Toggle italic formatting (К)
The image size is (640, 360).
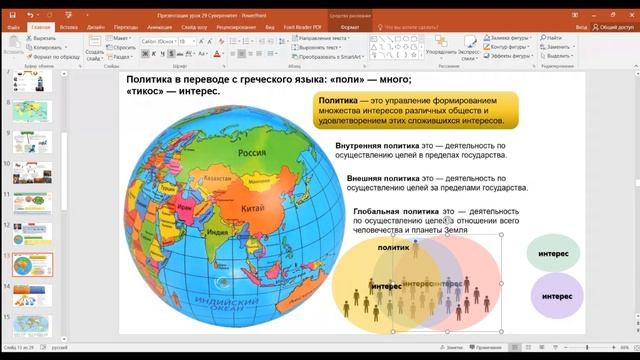tap(154, 54)
